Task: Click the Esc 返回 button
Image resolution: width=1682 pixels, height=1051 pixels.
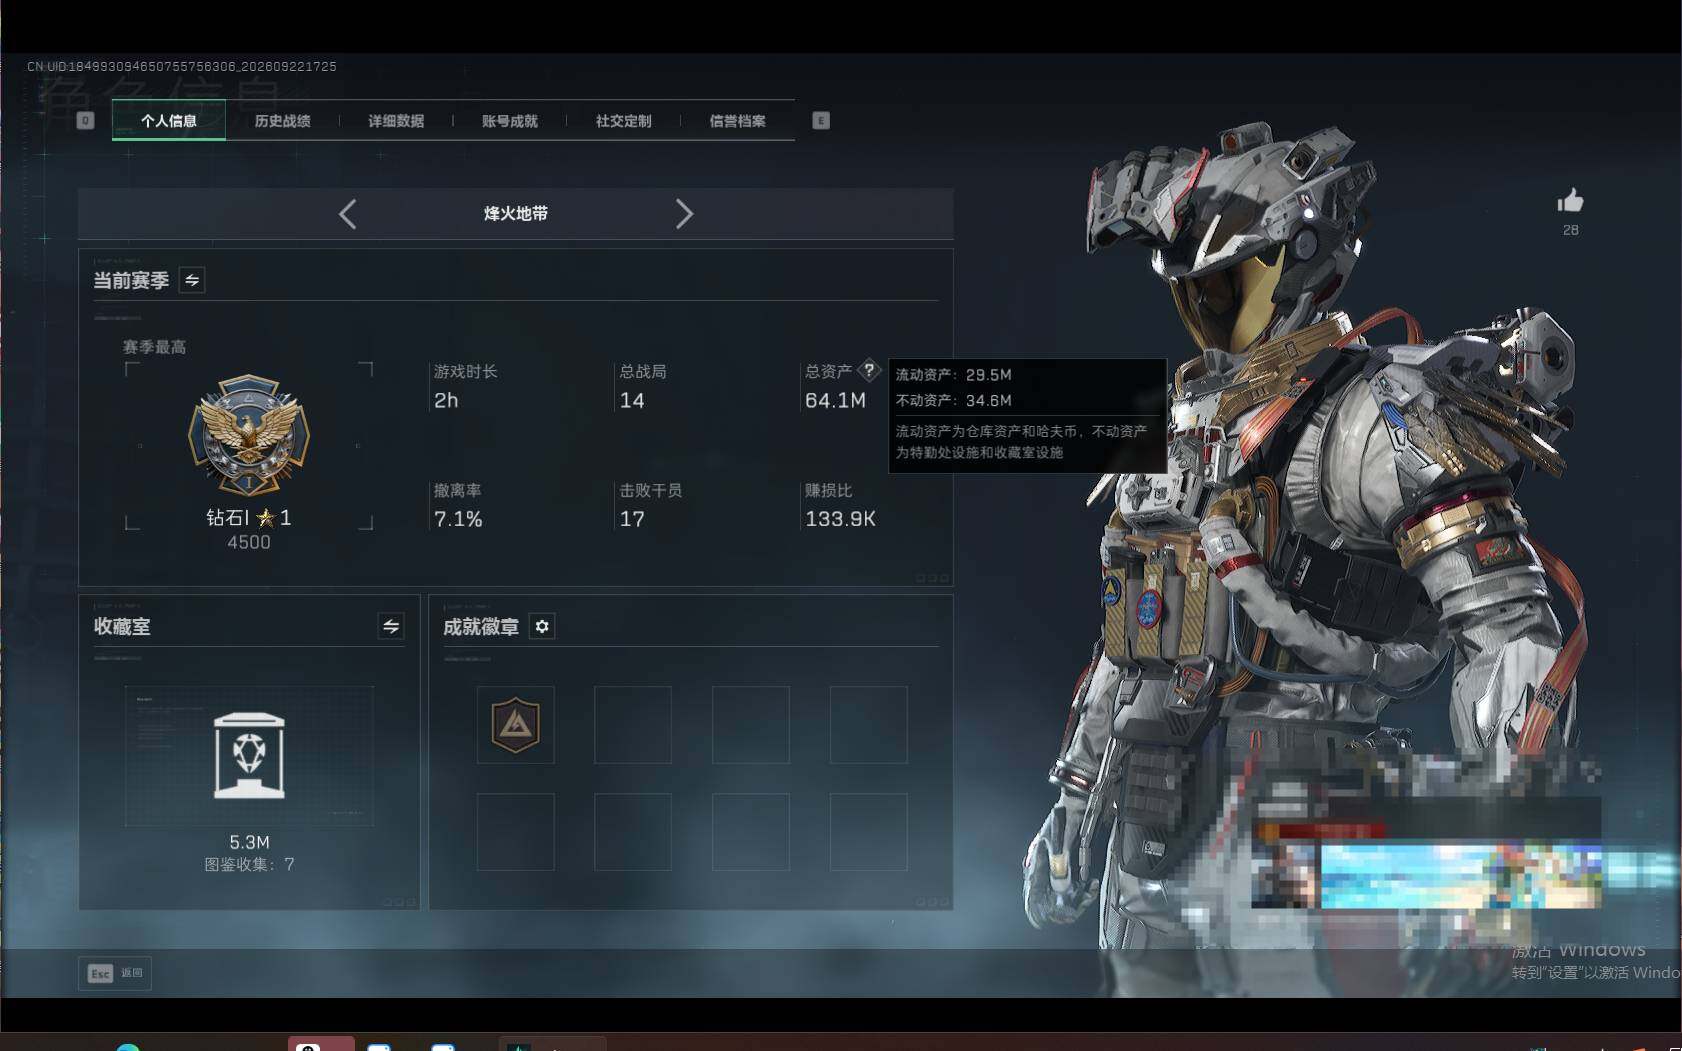Action: tap(115, 973)
